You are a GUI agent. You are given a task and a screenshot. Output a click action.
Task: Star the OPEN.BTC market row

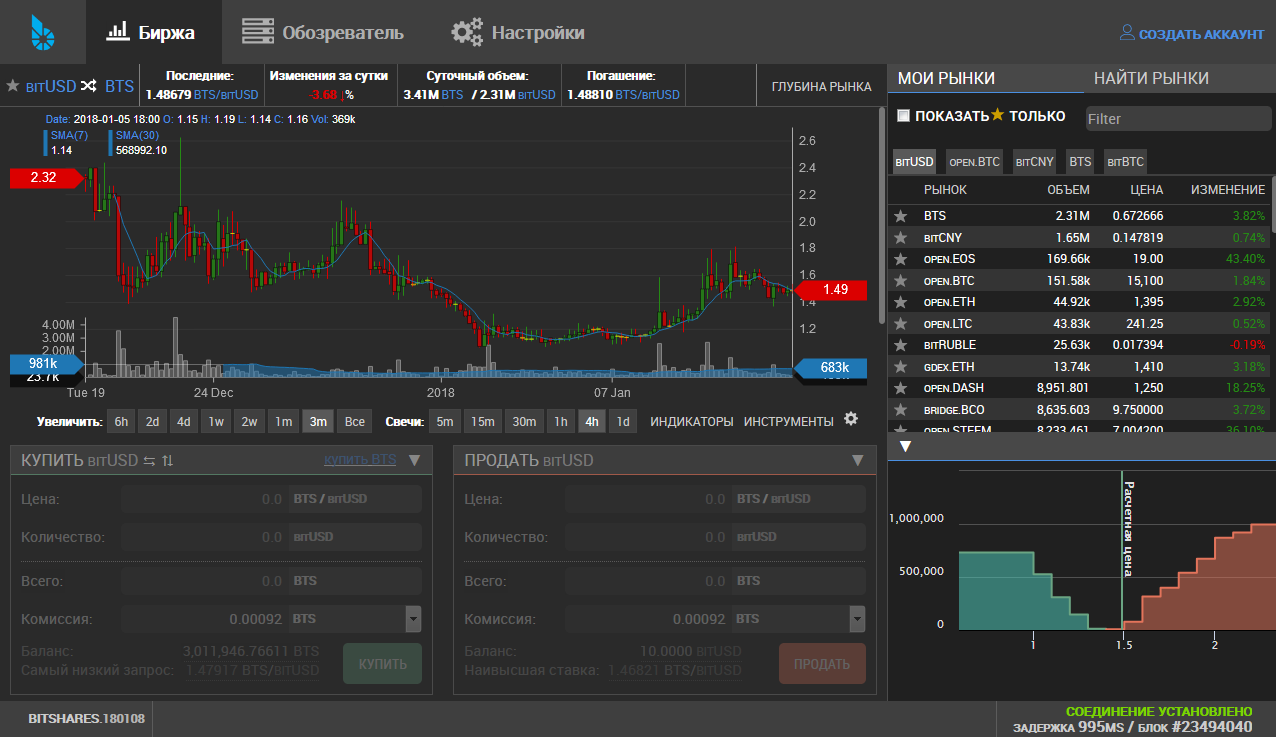click(901, 280)
